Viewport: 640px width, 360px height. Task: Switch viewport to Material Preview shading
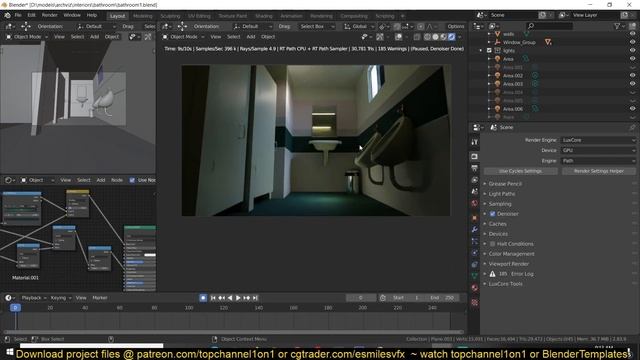[443, 37]
